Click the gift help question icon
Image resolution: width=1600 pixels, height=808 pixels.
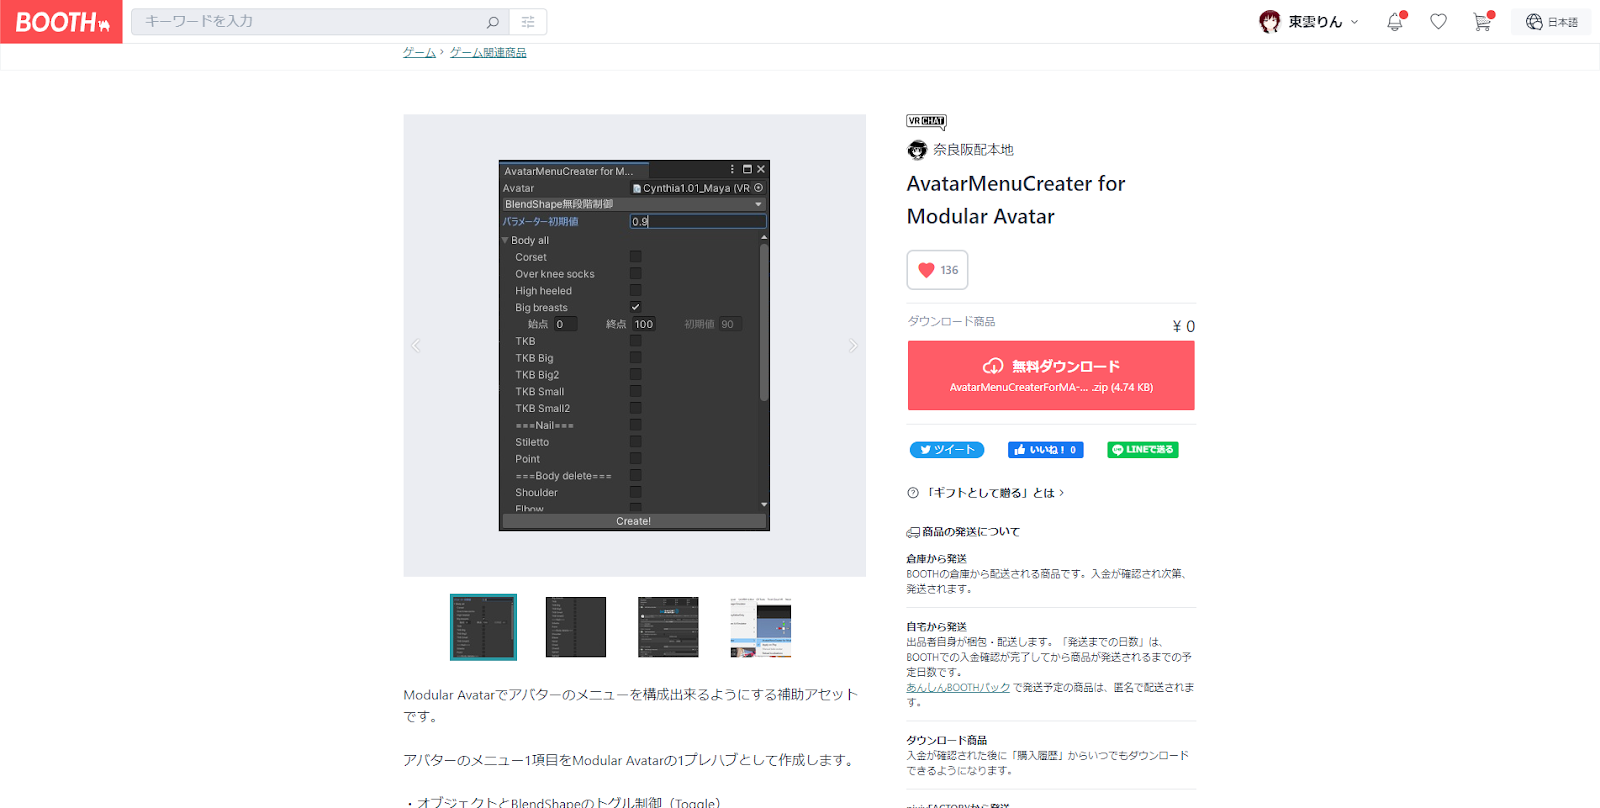click(912, 493)
